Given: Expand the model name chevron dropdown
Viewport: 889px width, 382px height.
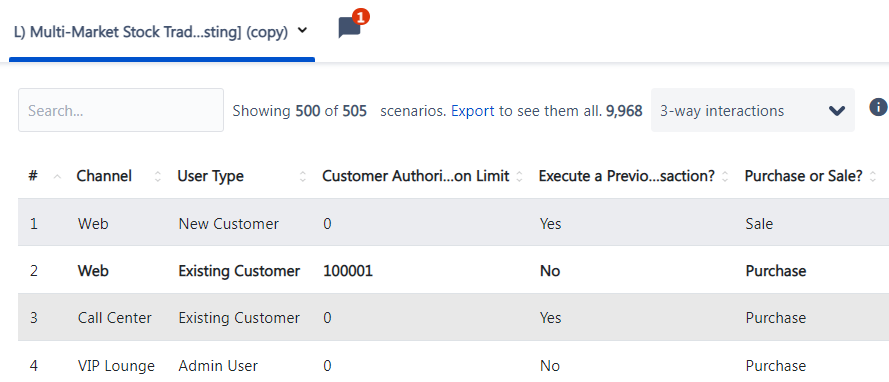Looking at the screenshot, I should click(302, 31).
